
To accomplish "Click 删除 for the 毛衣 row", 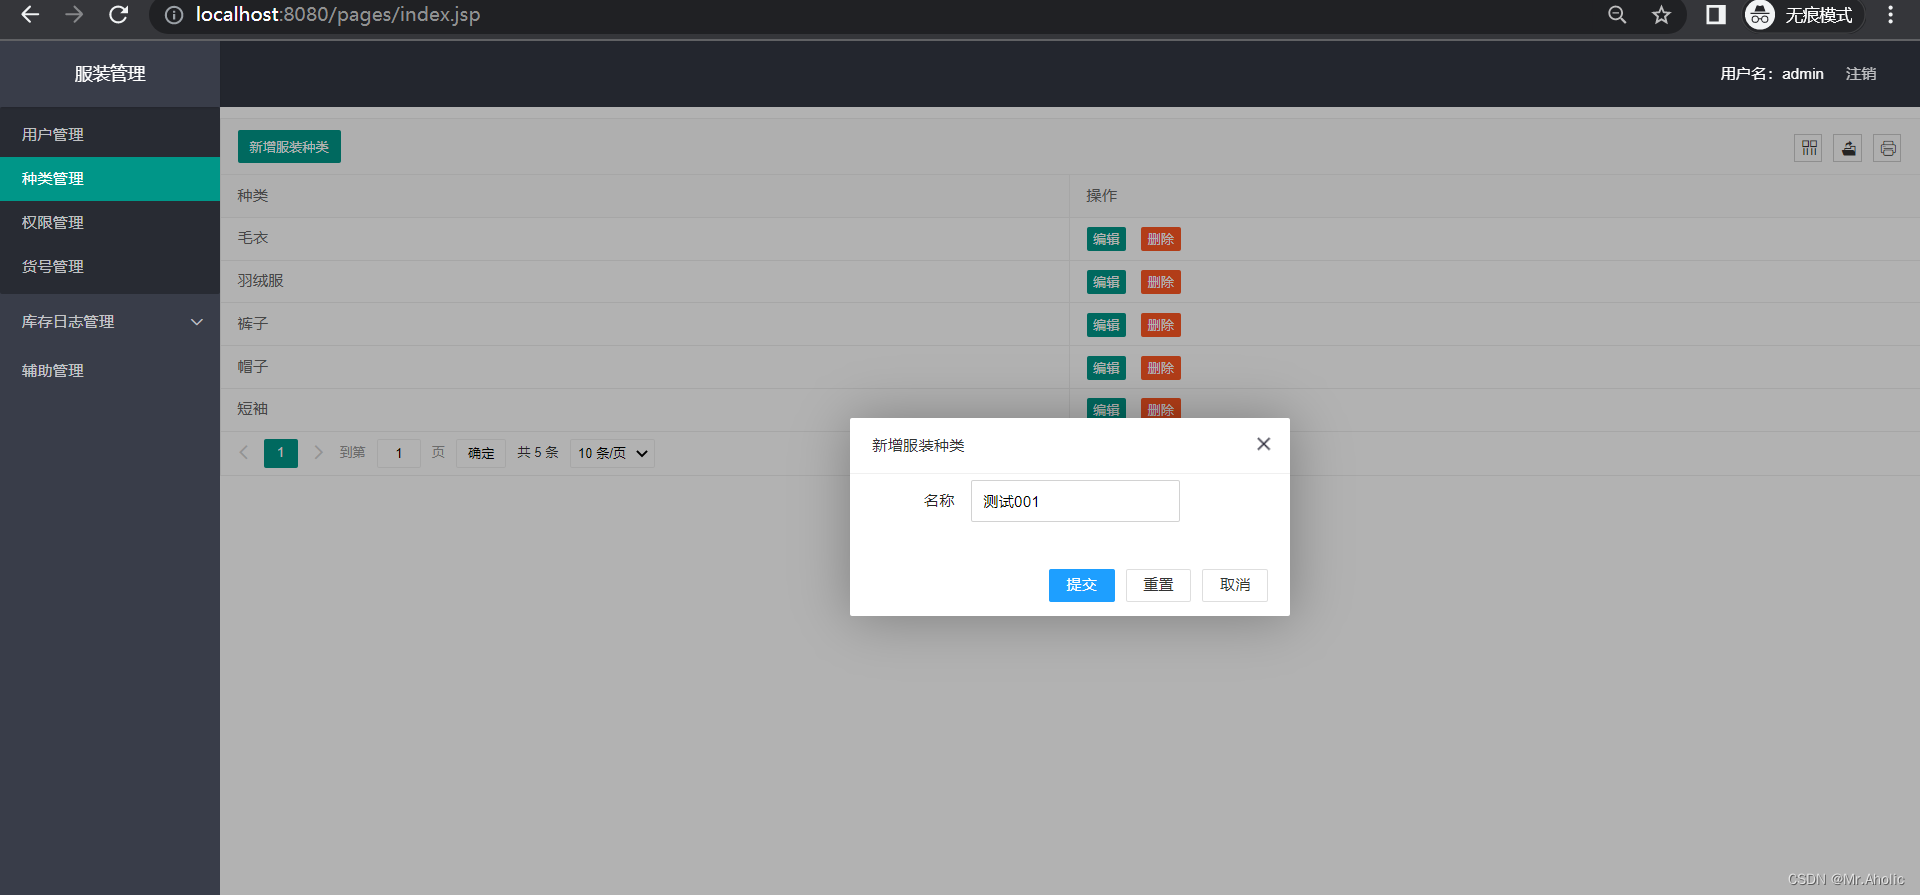I will point(1161,239).
